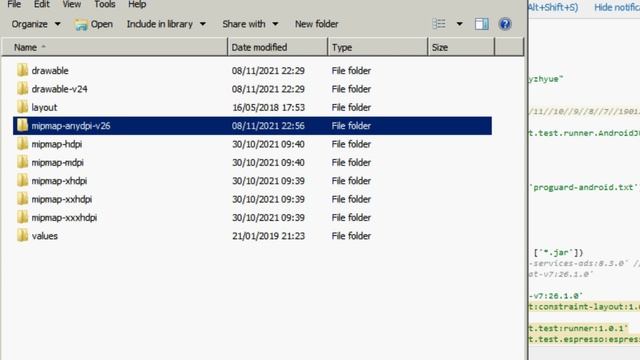Select the values folder icon
This screenshot has width=640, height=360.
(x=22, y=236)
